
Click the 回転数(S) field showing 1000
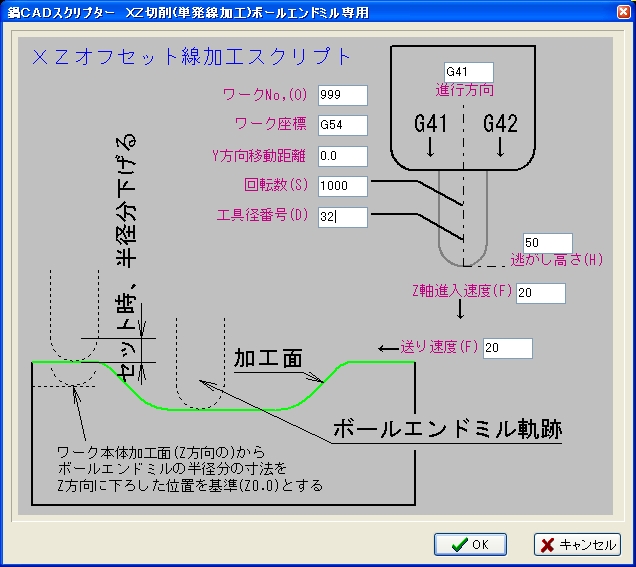tap(343, 186)
